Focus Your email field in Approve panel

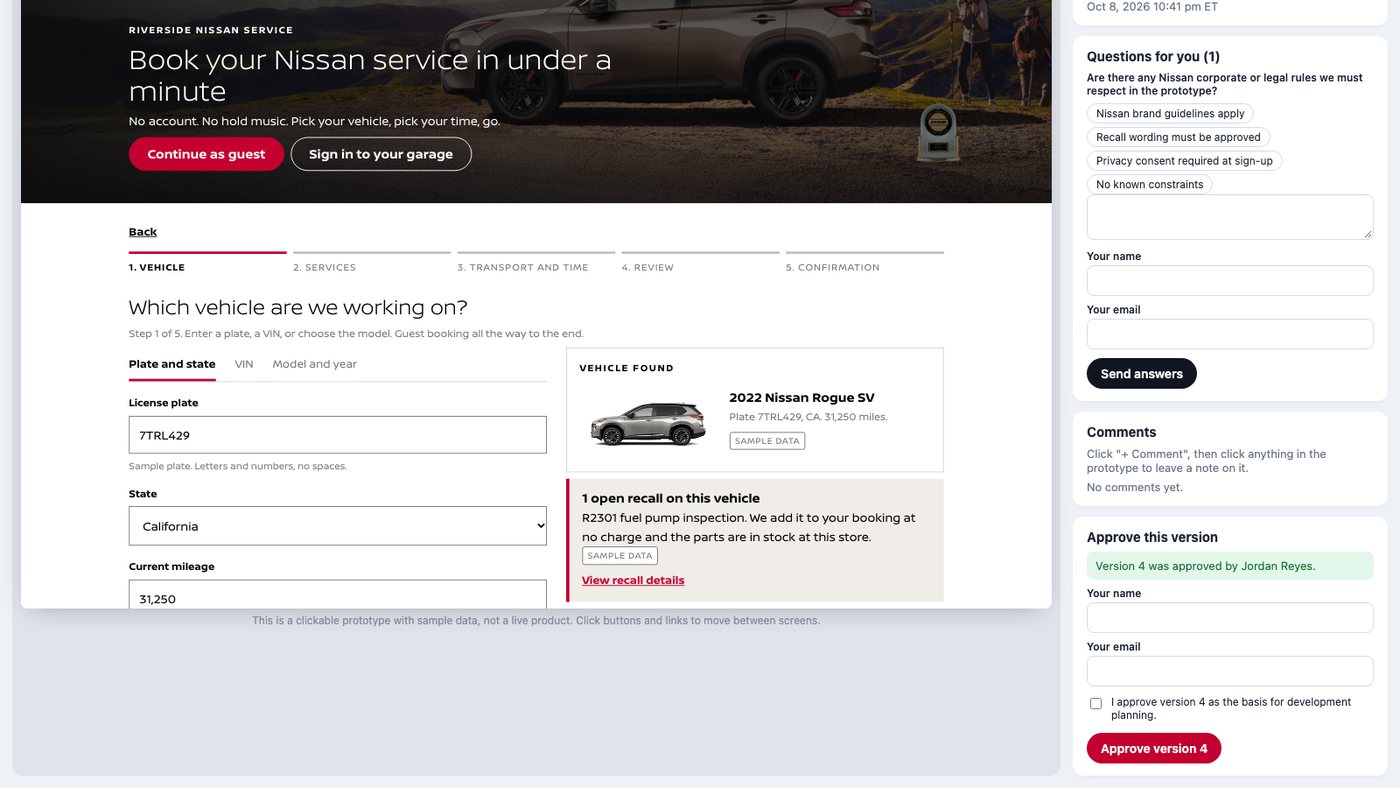tap(1230, 671)
